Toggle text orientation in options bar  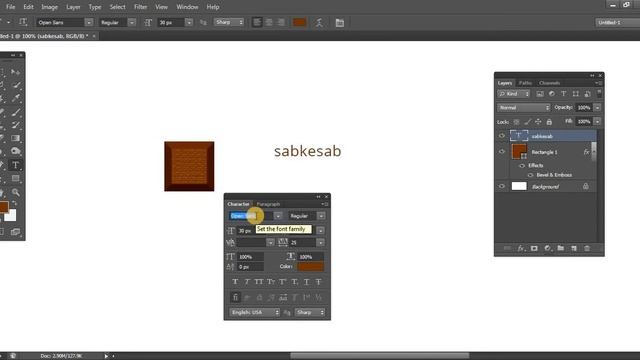click(23, 22)
